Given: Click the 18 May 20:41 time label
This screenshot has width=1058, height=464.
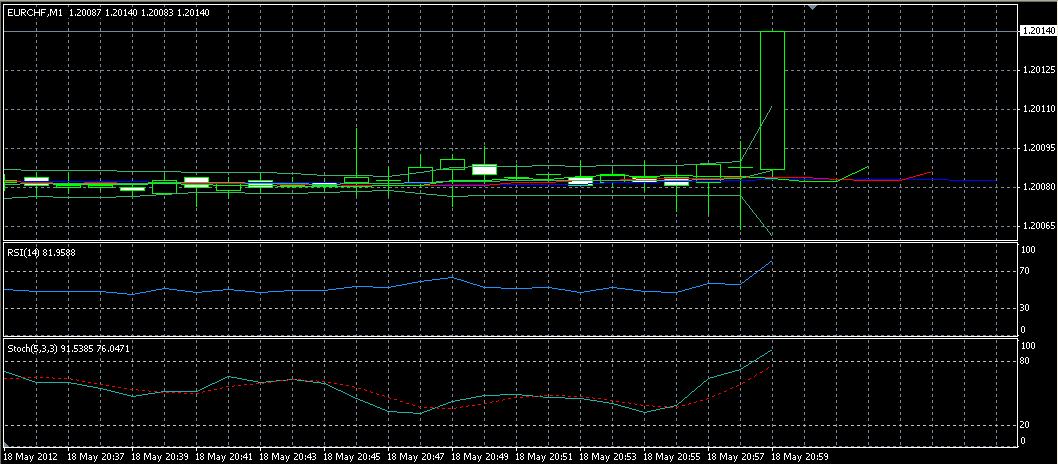Looking at the screenshot, I should coord(225,457).
